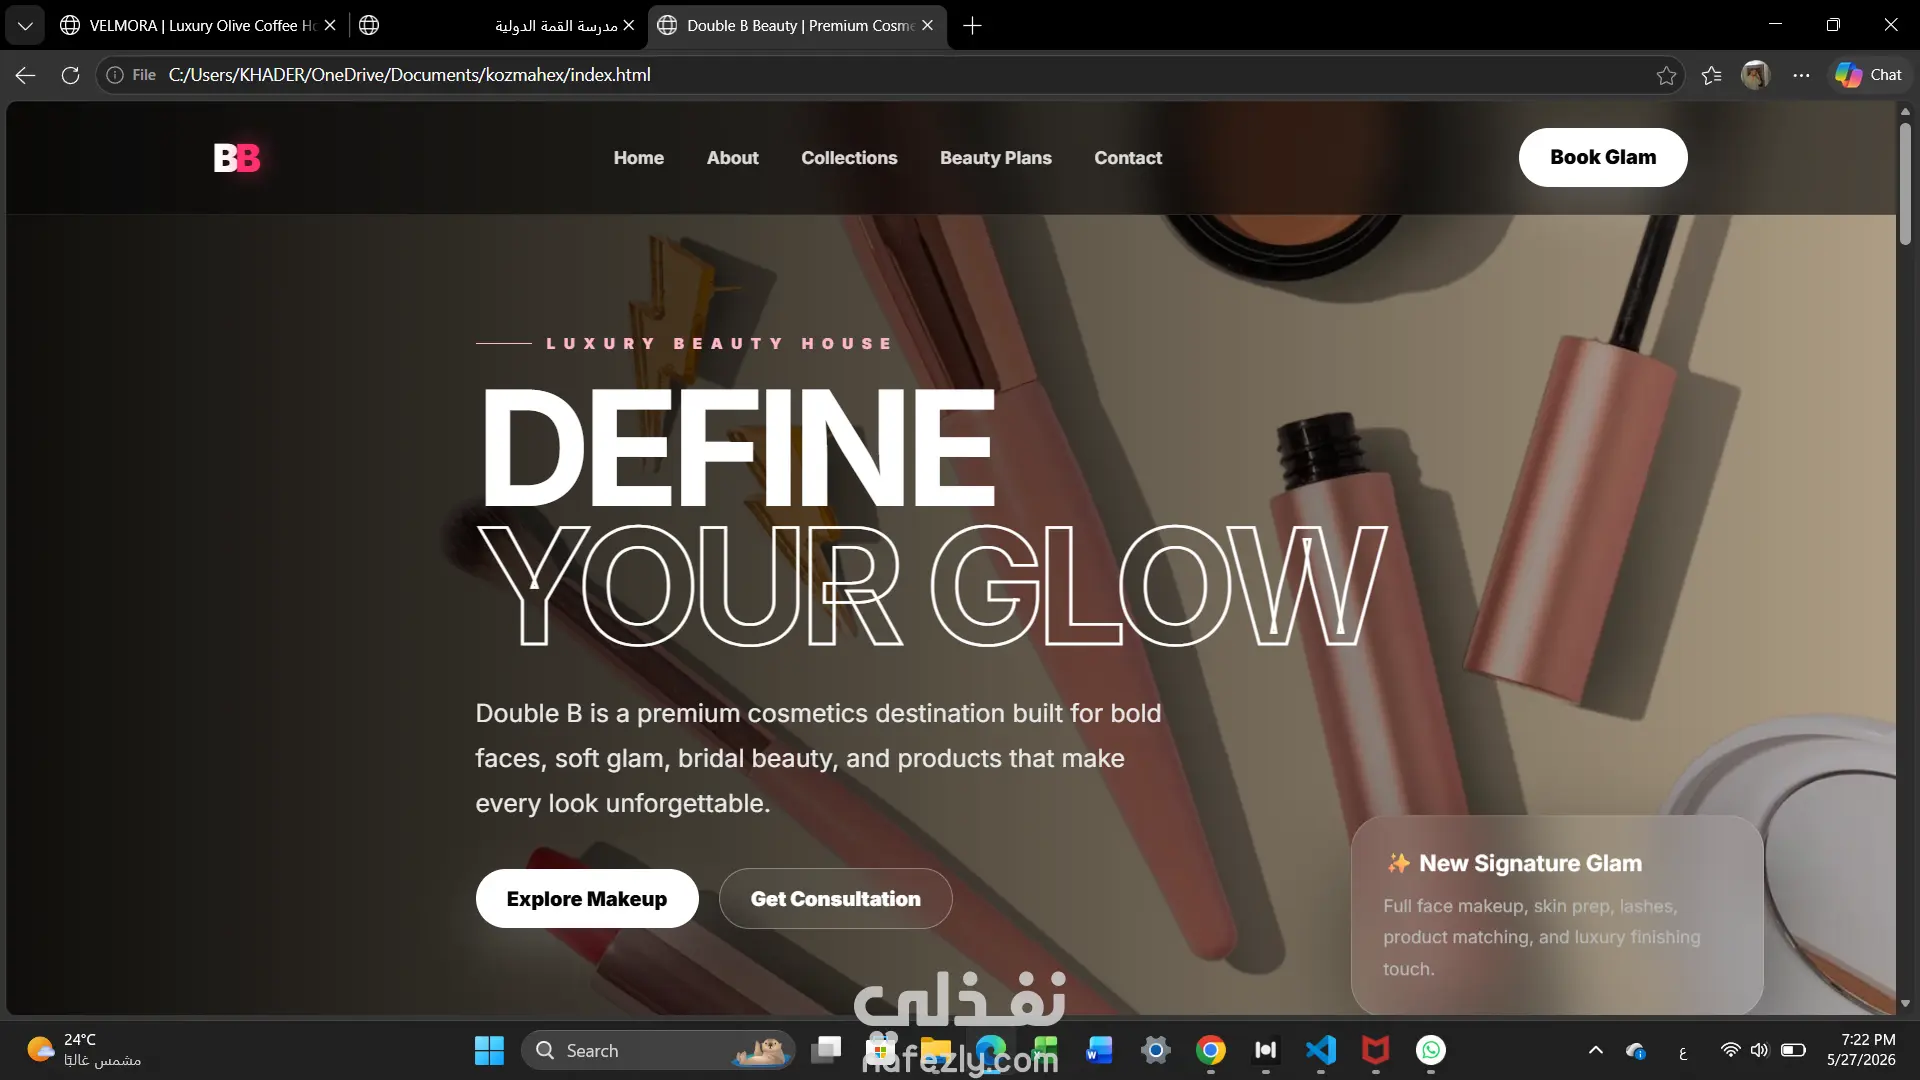Switch to the Arabic-titled middle tab
The image size is (1920, 1080).
(x=498, y=26)
